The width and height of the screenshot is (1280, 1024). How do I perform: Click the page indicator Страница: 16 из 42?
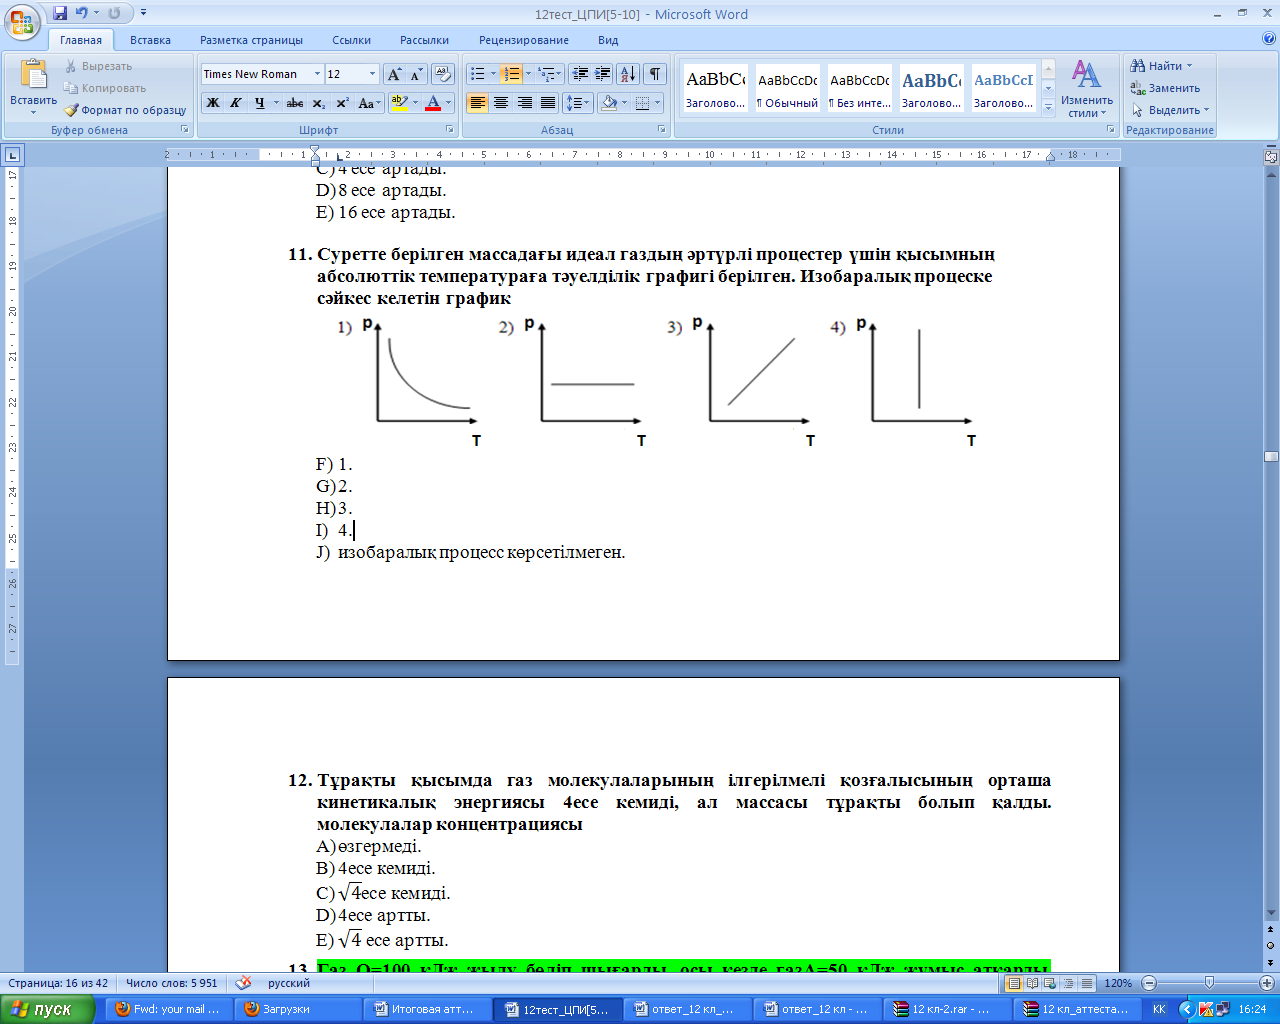pyautogui.click(x=58, y=983)
